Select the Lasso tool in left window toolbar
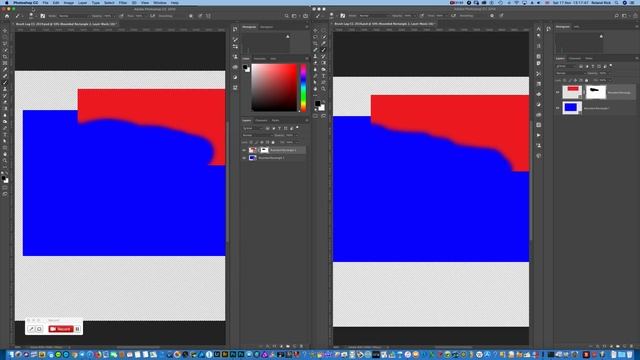Image resolution: width=640 pixels, height=360 pixels. (x=5, y=43)
